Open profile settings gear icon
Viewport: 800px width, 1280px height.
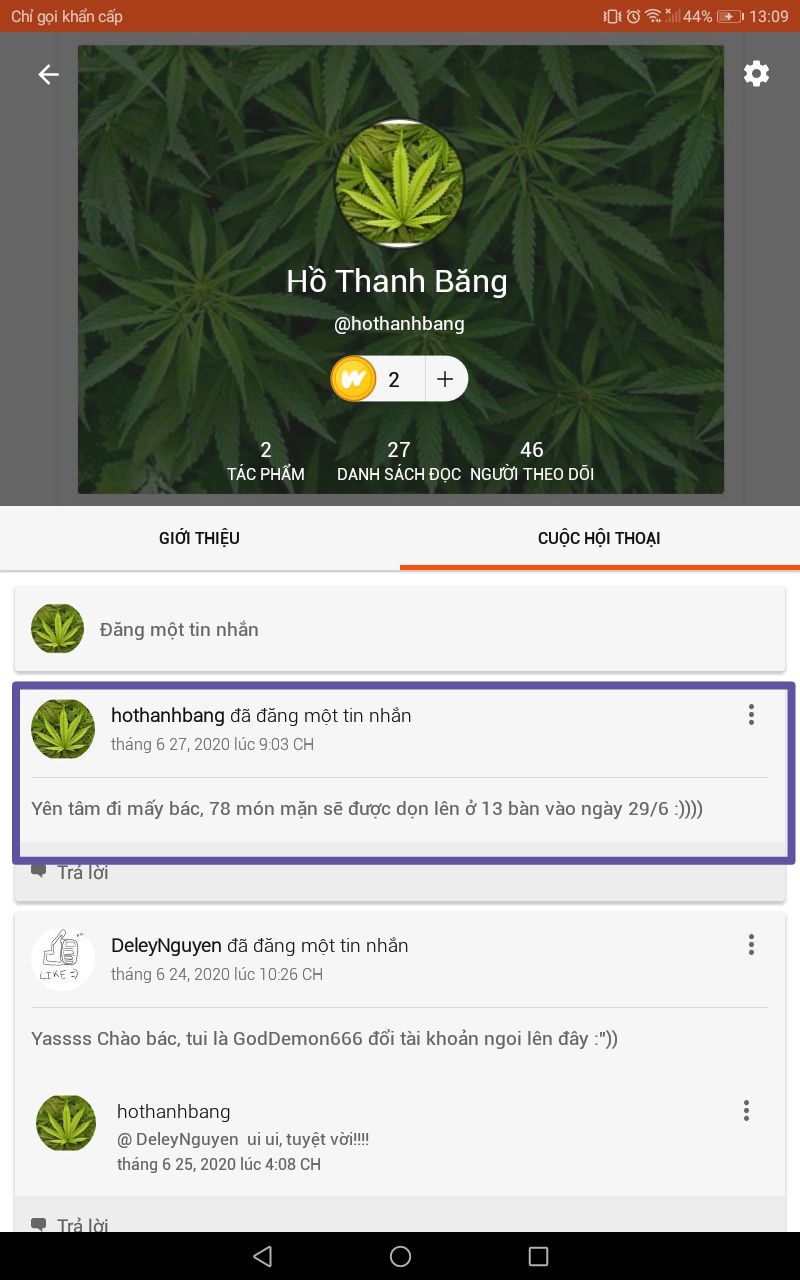tap(756, 73)
